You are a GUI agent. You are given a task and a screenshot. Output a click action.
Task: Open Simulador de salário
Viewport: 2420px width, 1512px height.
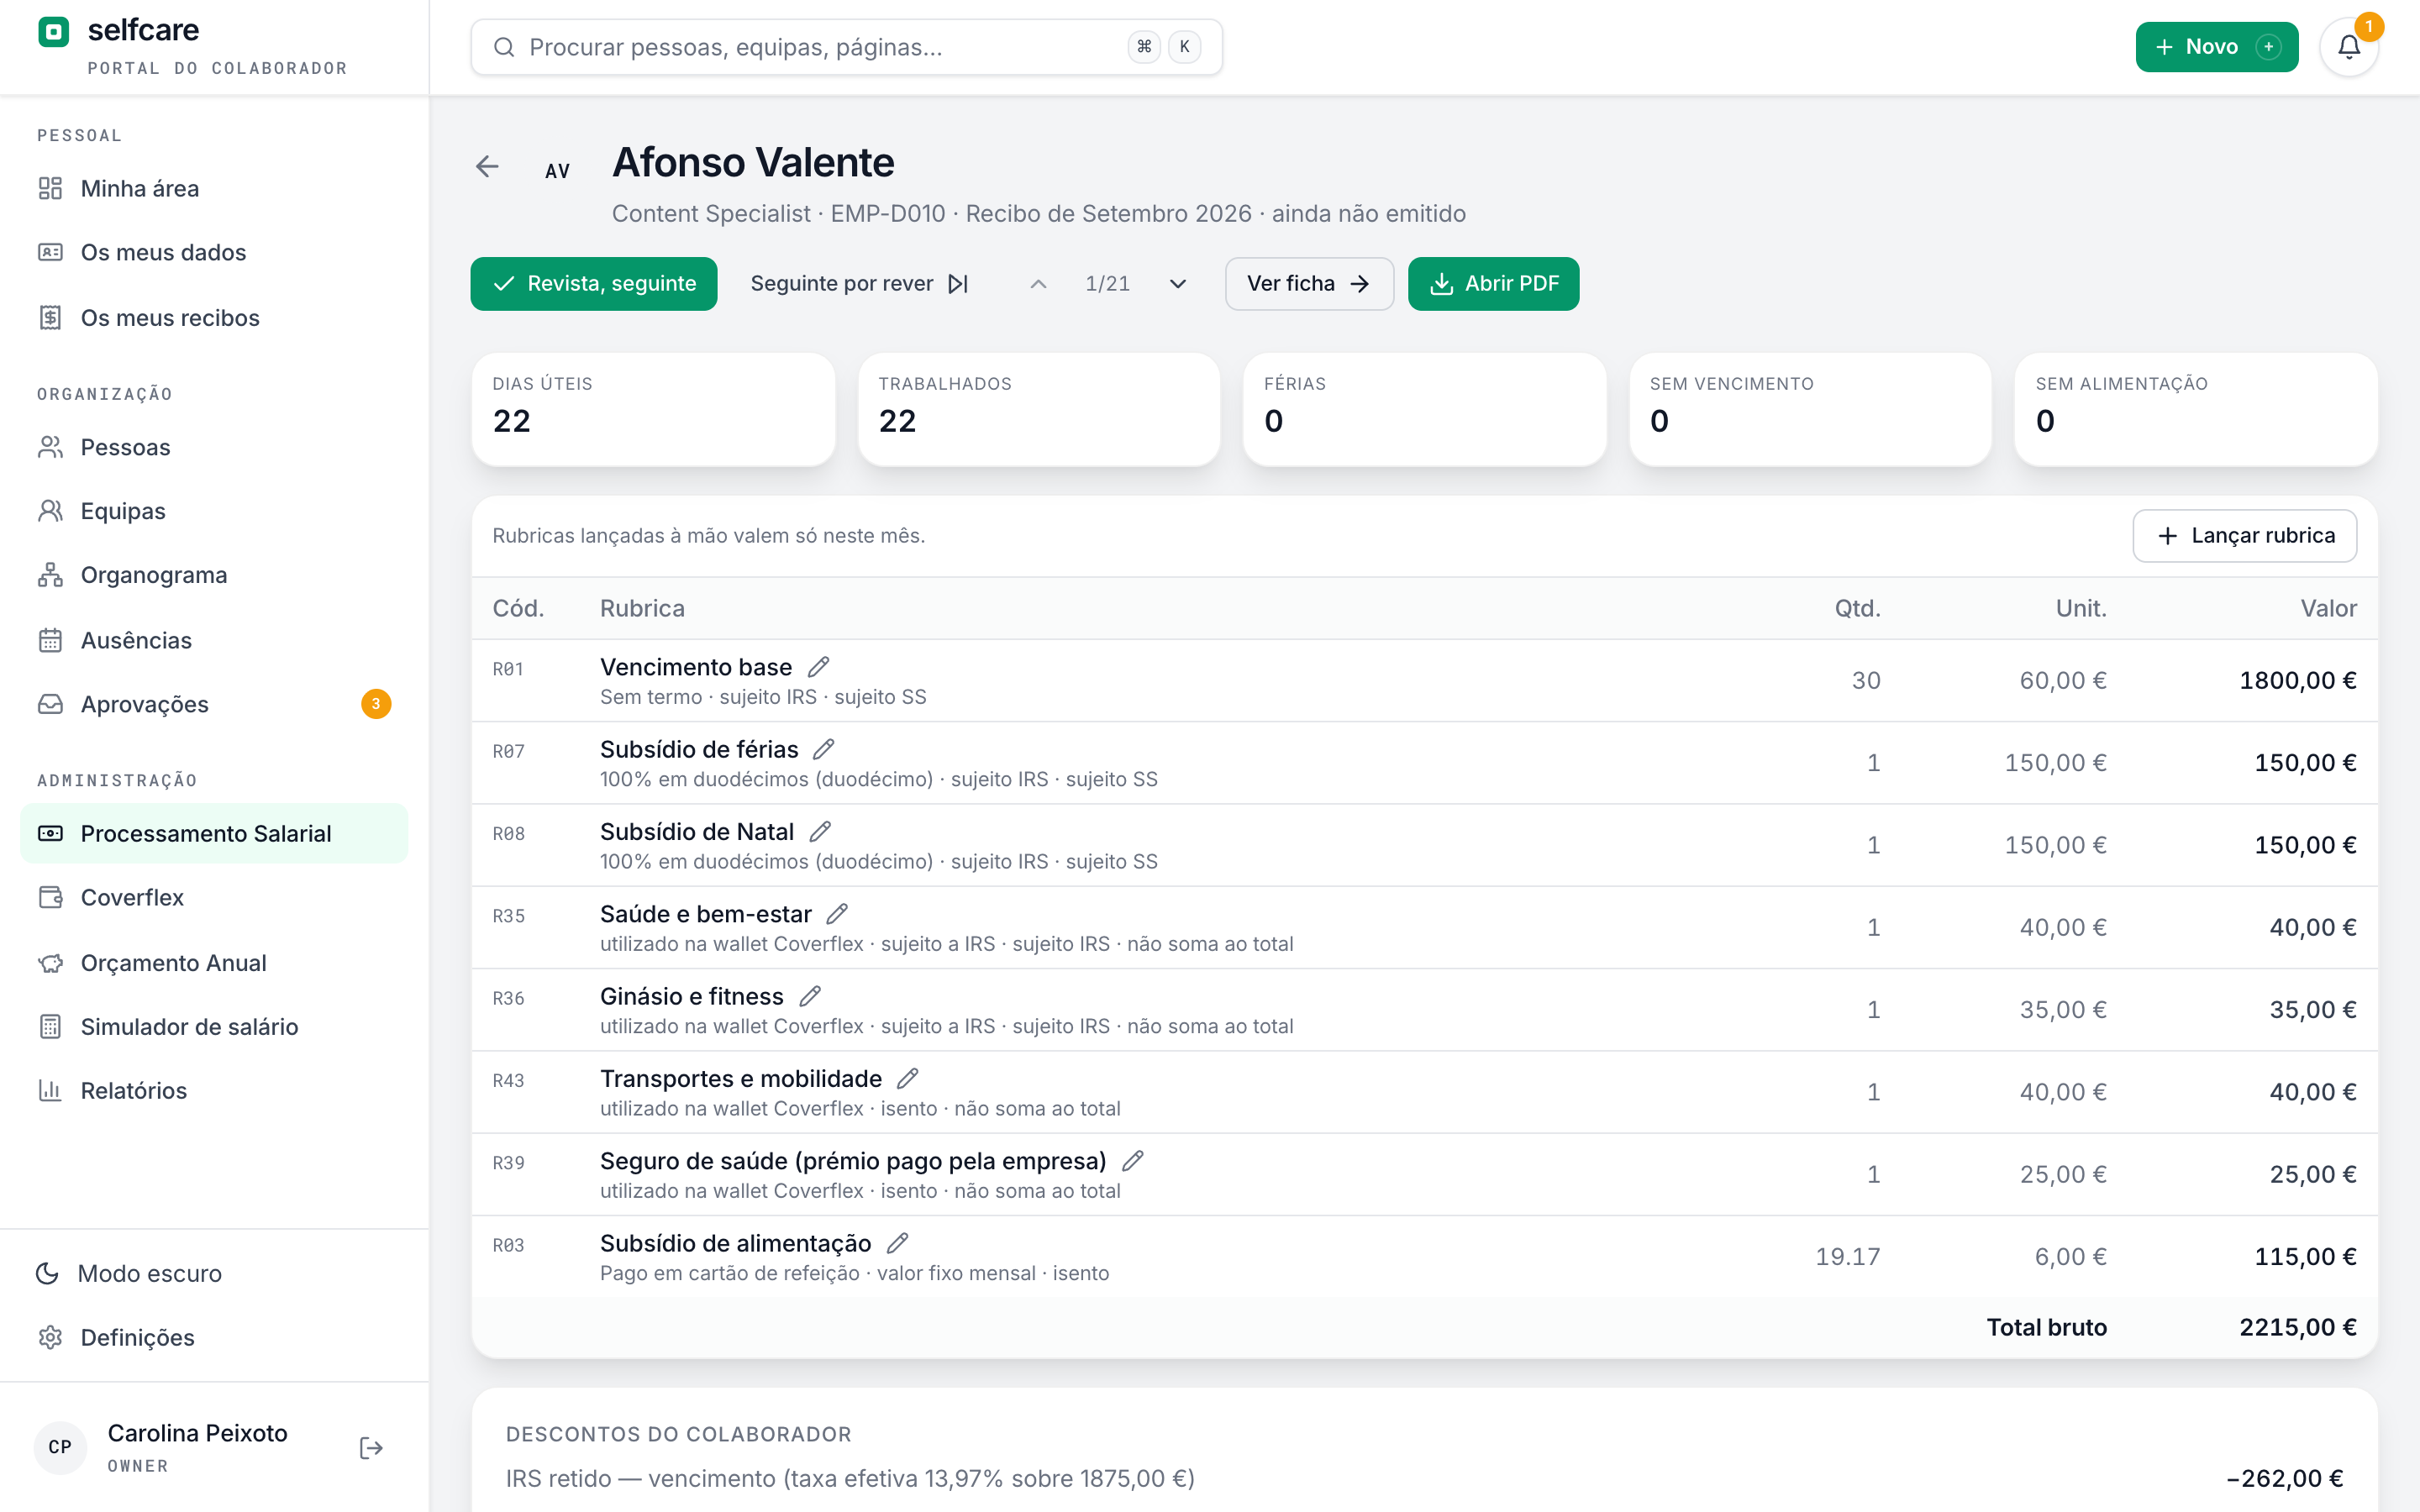[x=214, y=1026]
